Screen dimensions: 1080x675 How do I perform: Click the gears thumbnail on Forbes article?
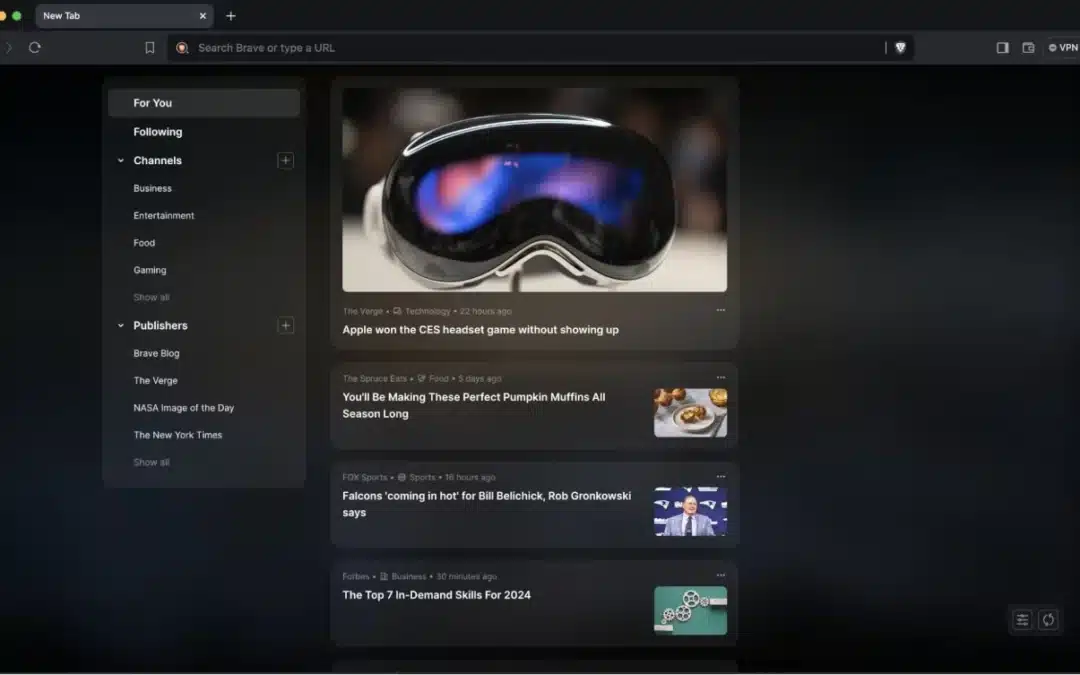point(690,610)
